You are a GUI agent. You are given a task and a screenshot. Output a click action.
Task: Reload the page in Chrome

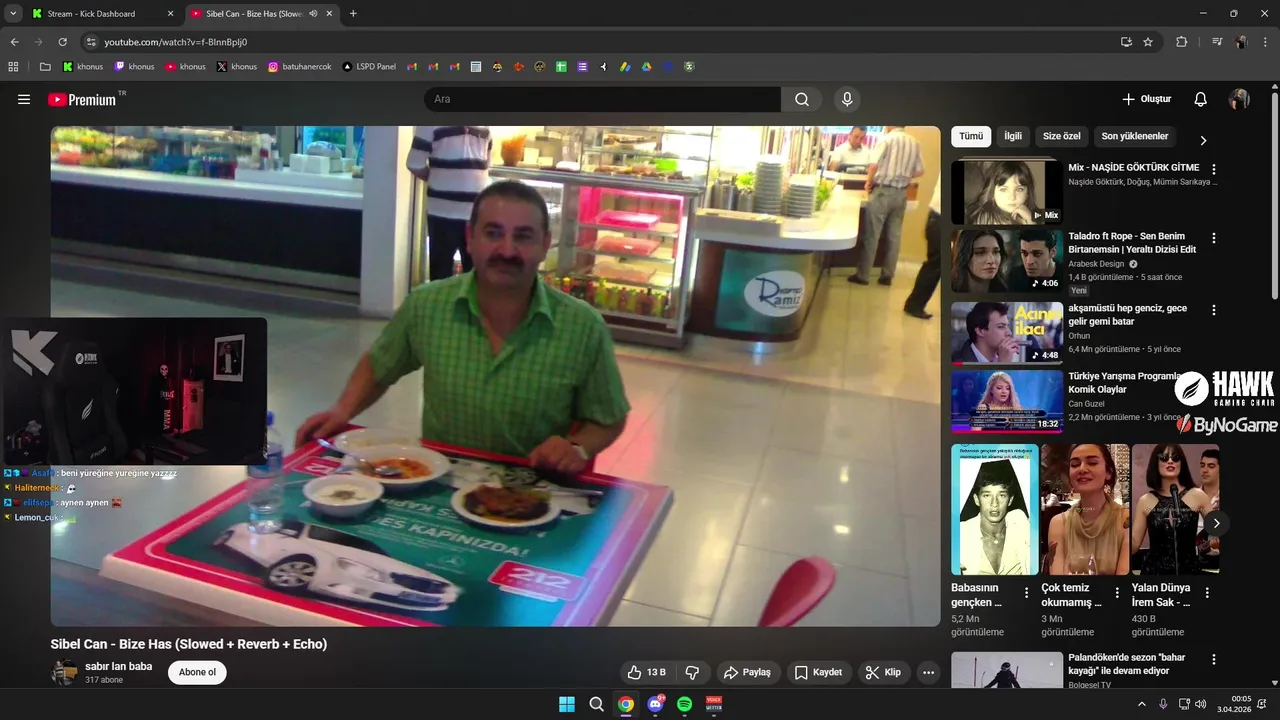(62, 42)
